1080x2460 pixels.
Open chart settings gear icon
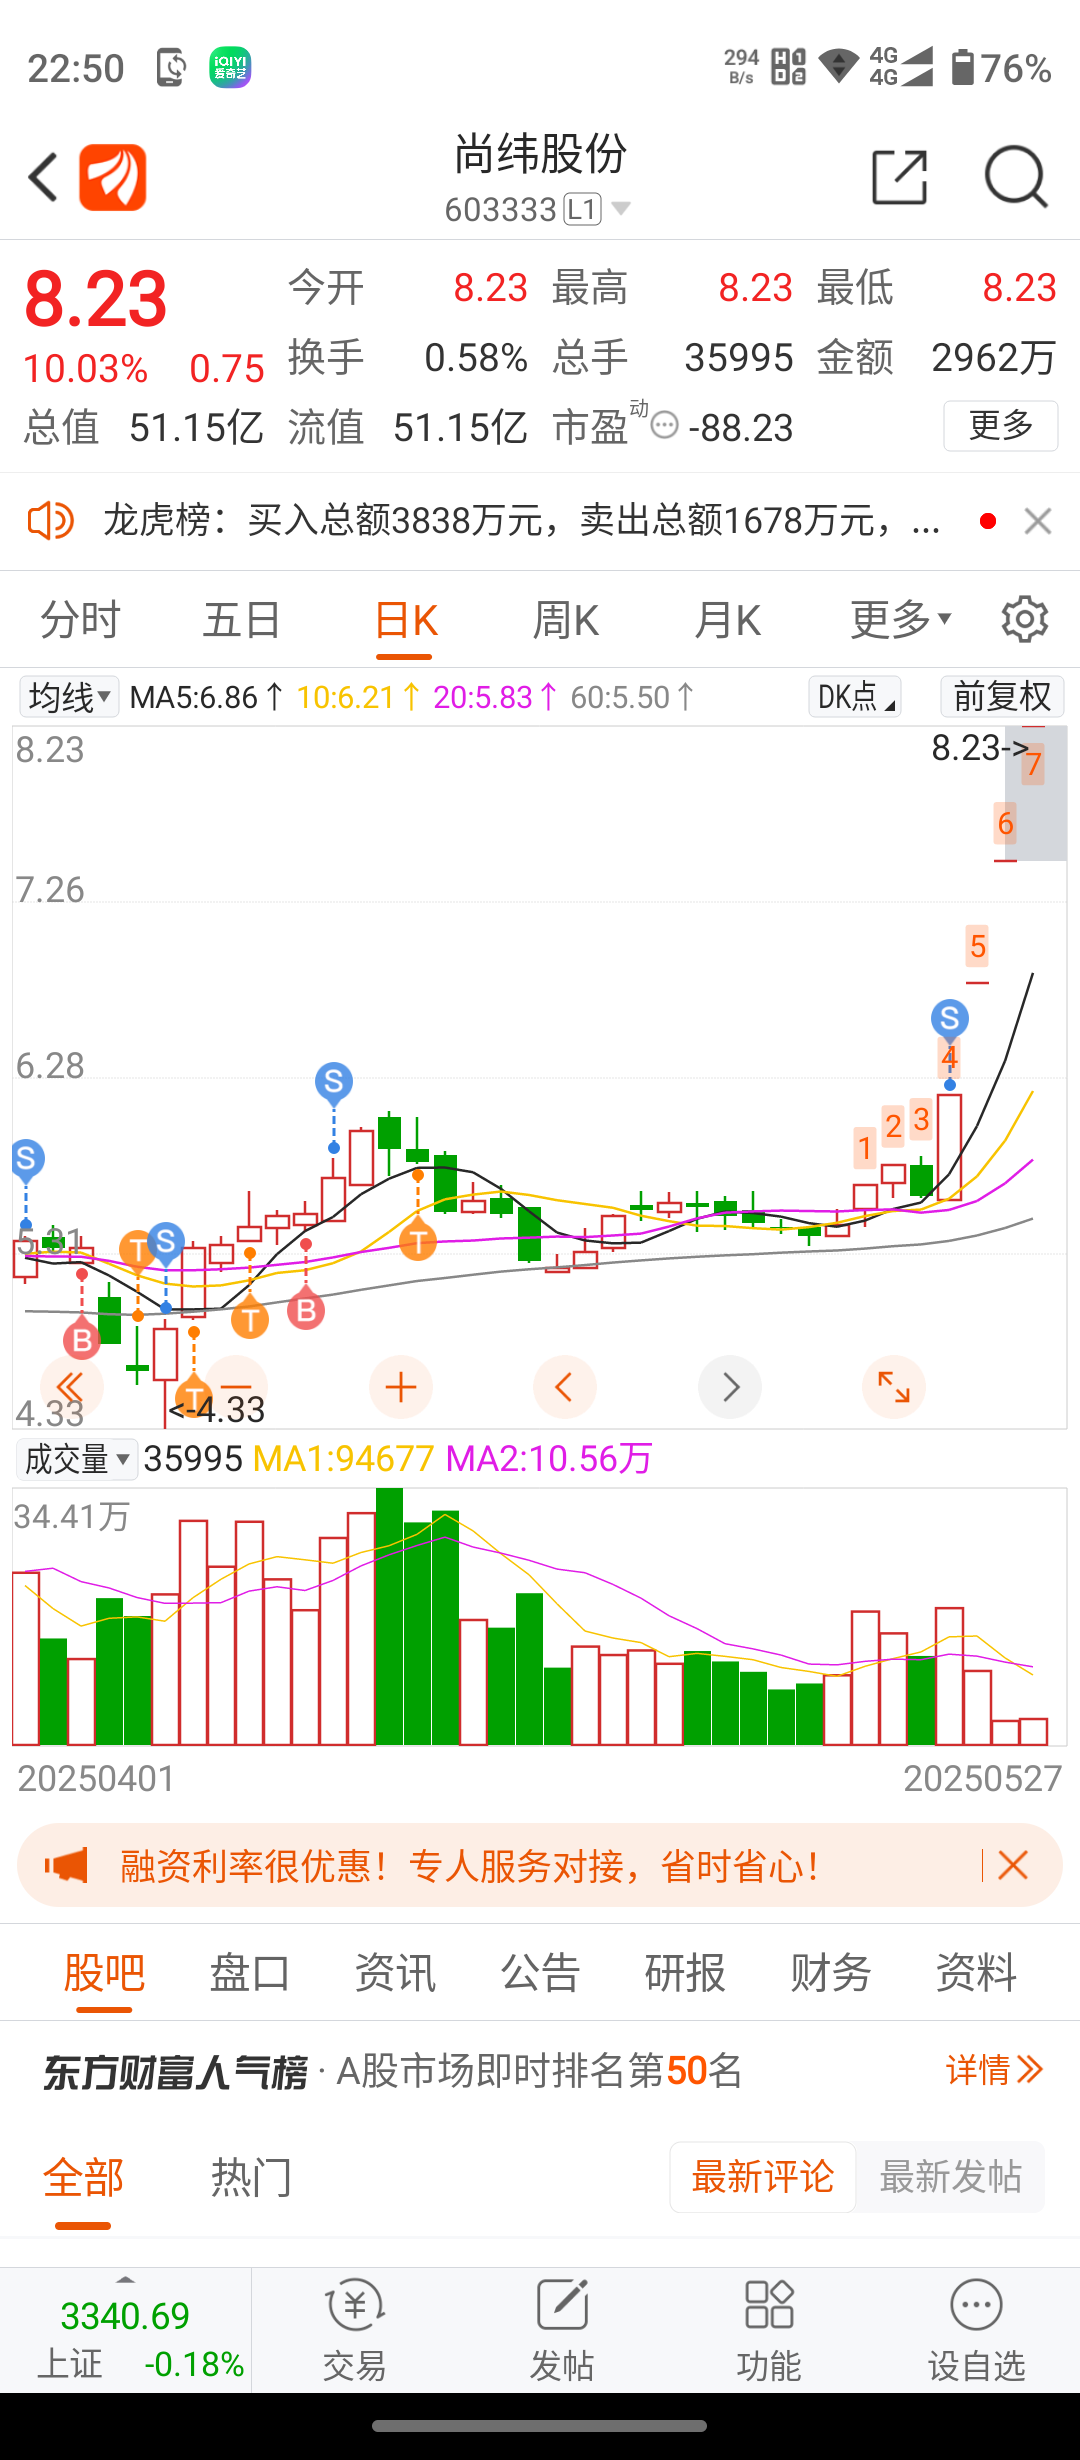pyautogui.click(x=1024, y=620)
